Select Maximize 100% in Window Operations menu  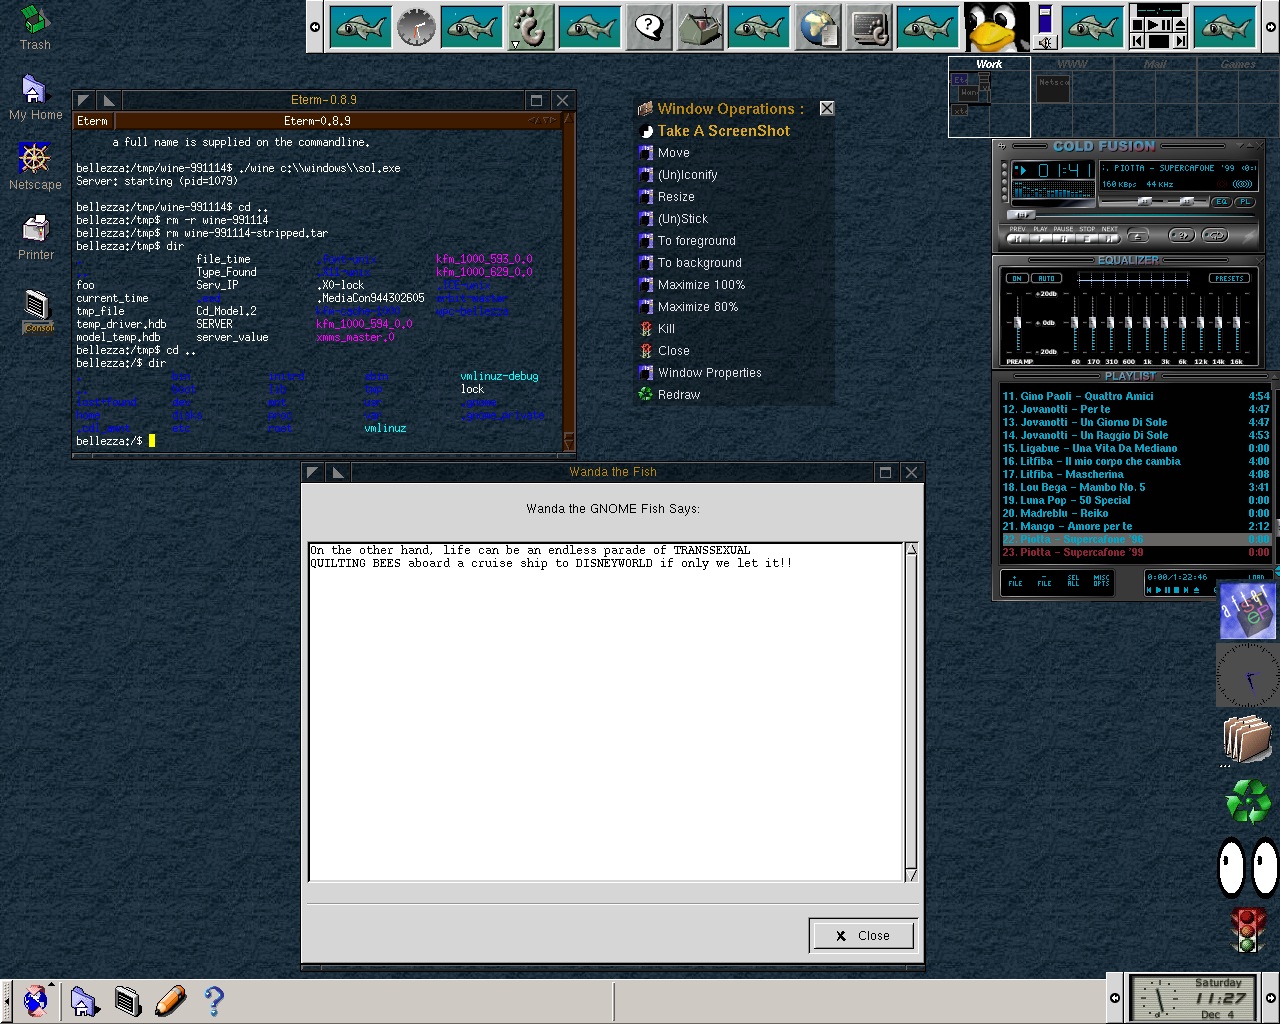click(x=701, y=285)
